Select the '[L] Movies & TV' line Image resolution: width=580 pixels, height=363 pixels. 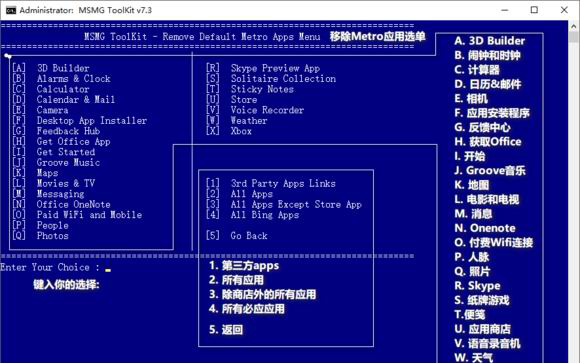click(54, 183)
